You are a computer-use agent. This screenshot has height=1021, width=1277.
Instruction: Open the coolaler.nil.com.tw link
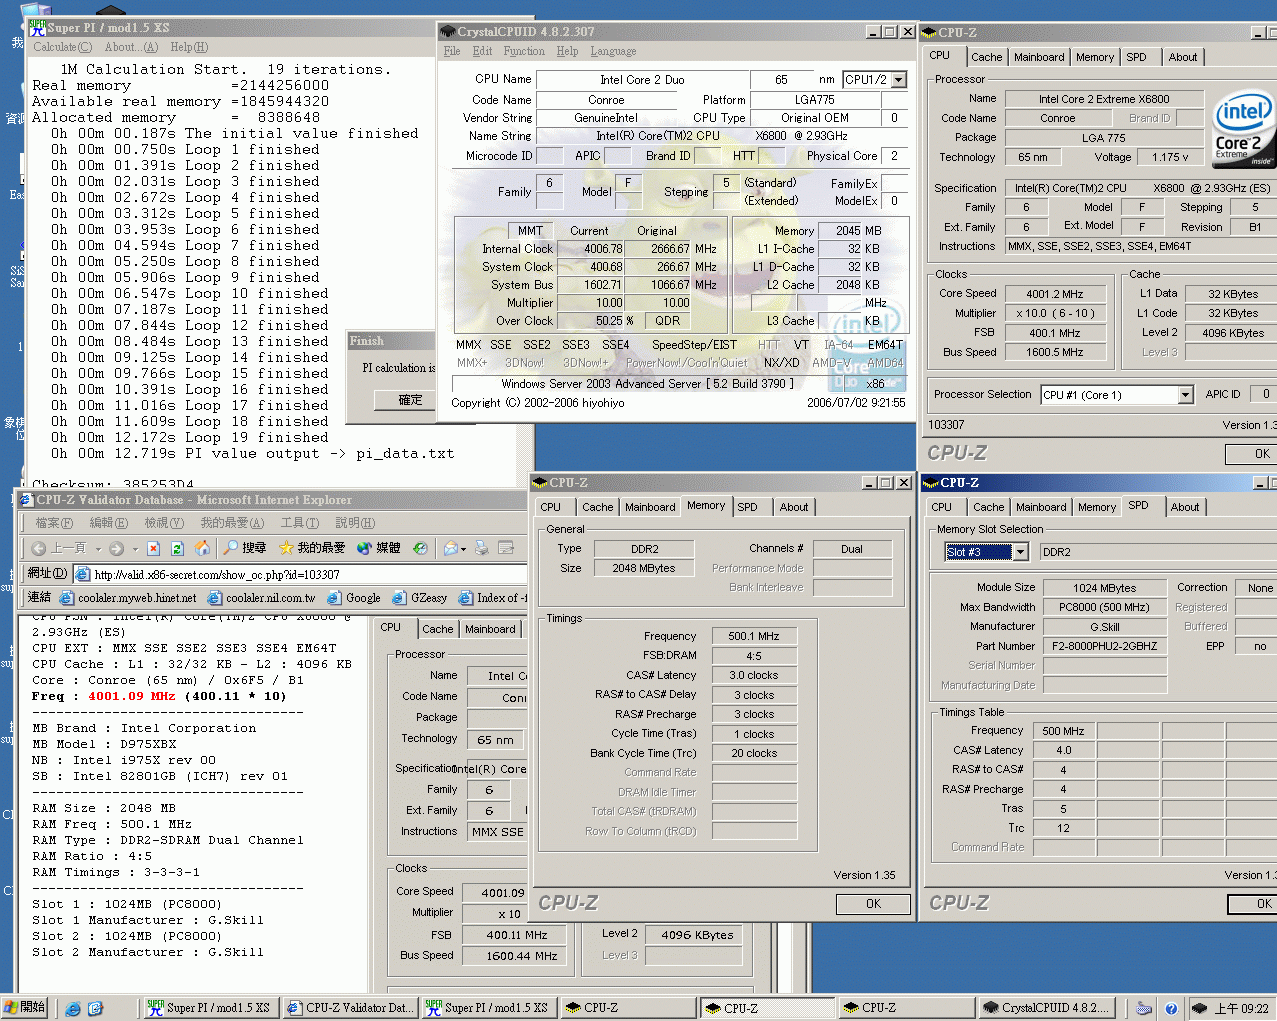point(261,598)
